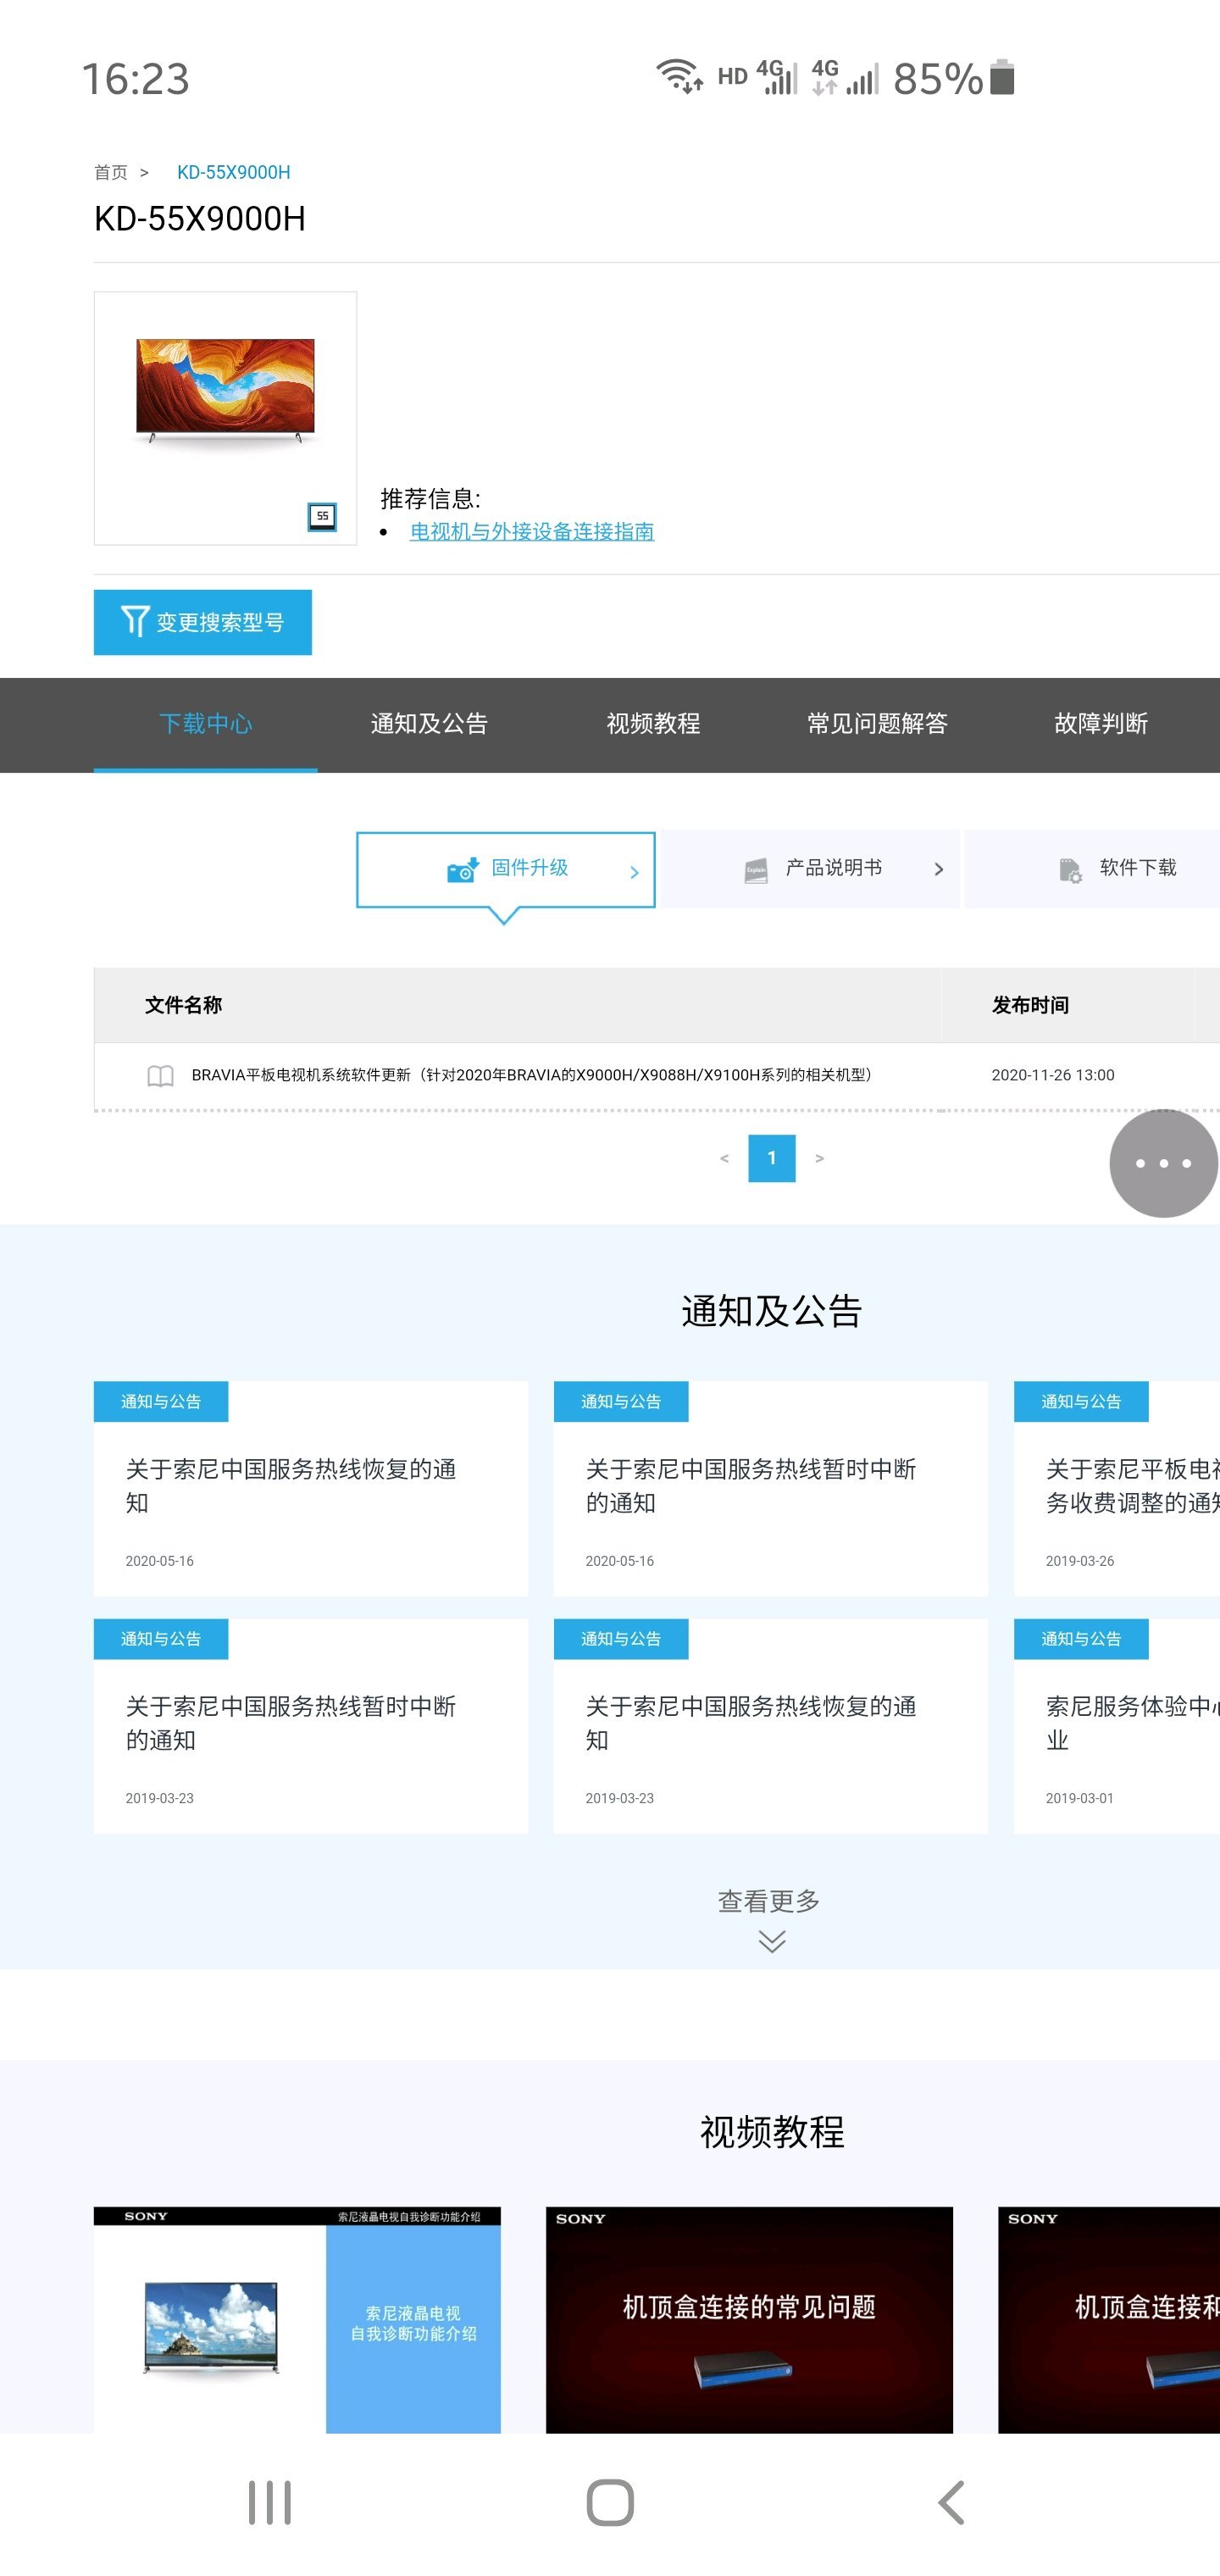Image resolution: width=1220 pixels, height=2576 pixels.
Task: Switch to 视频教程 tab
Action: pos(653,724)
